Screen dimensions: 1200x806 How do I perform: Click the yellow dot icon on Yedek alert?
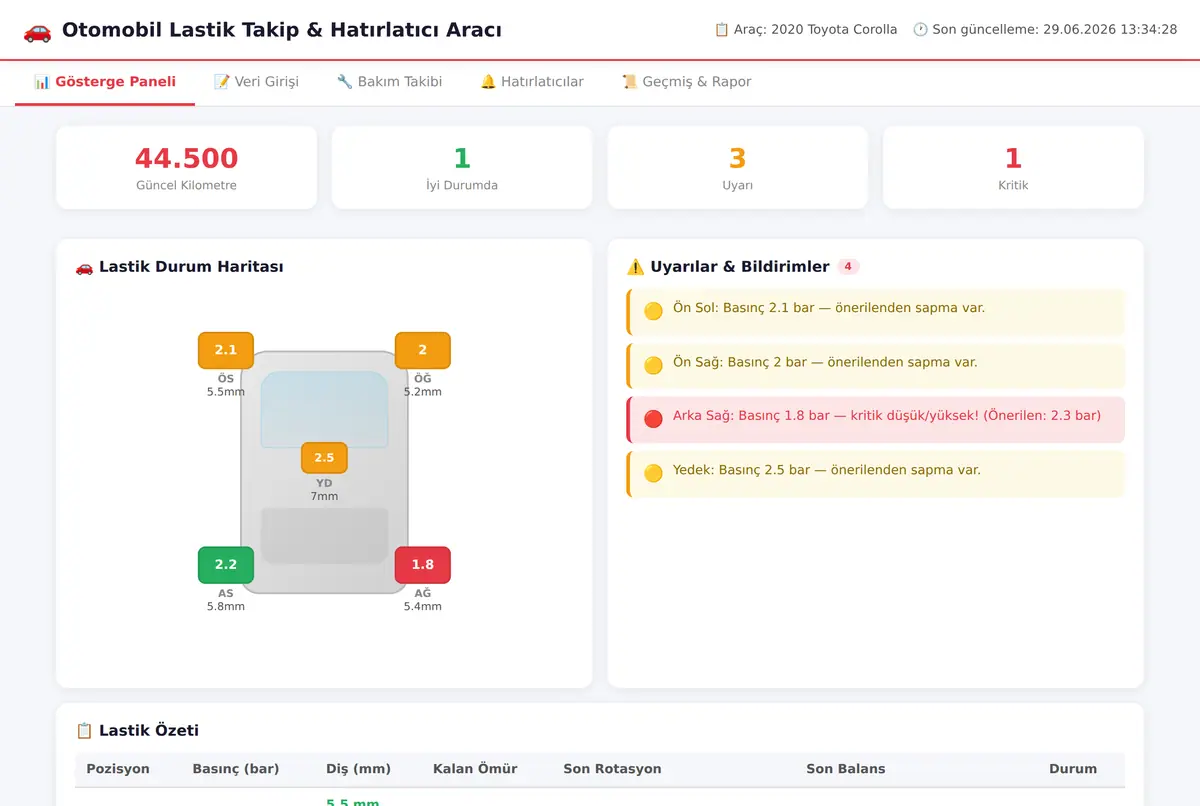[x=653, y=473]
